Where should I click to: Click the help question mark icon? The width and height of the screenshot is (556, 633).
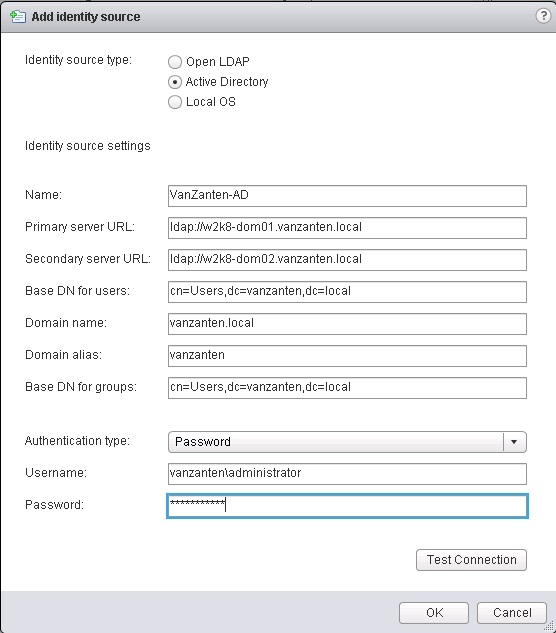click(x=543, y=16)
